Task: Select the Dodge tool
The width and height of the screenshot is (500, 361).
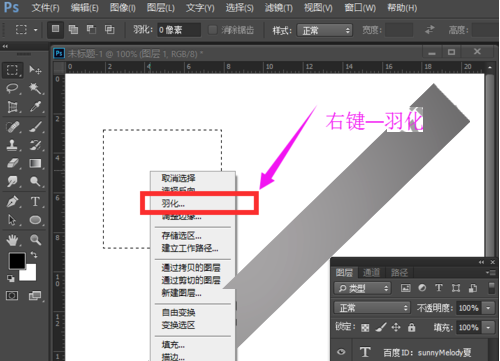Action: (35, 181)
